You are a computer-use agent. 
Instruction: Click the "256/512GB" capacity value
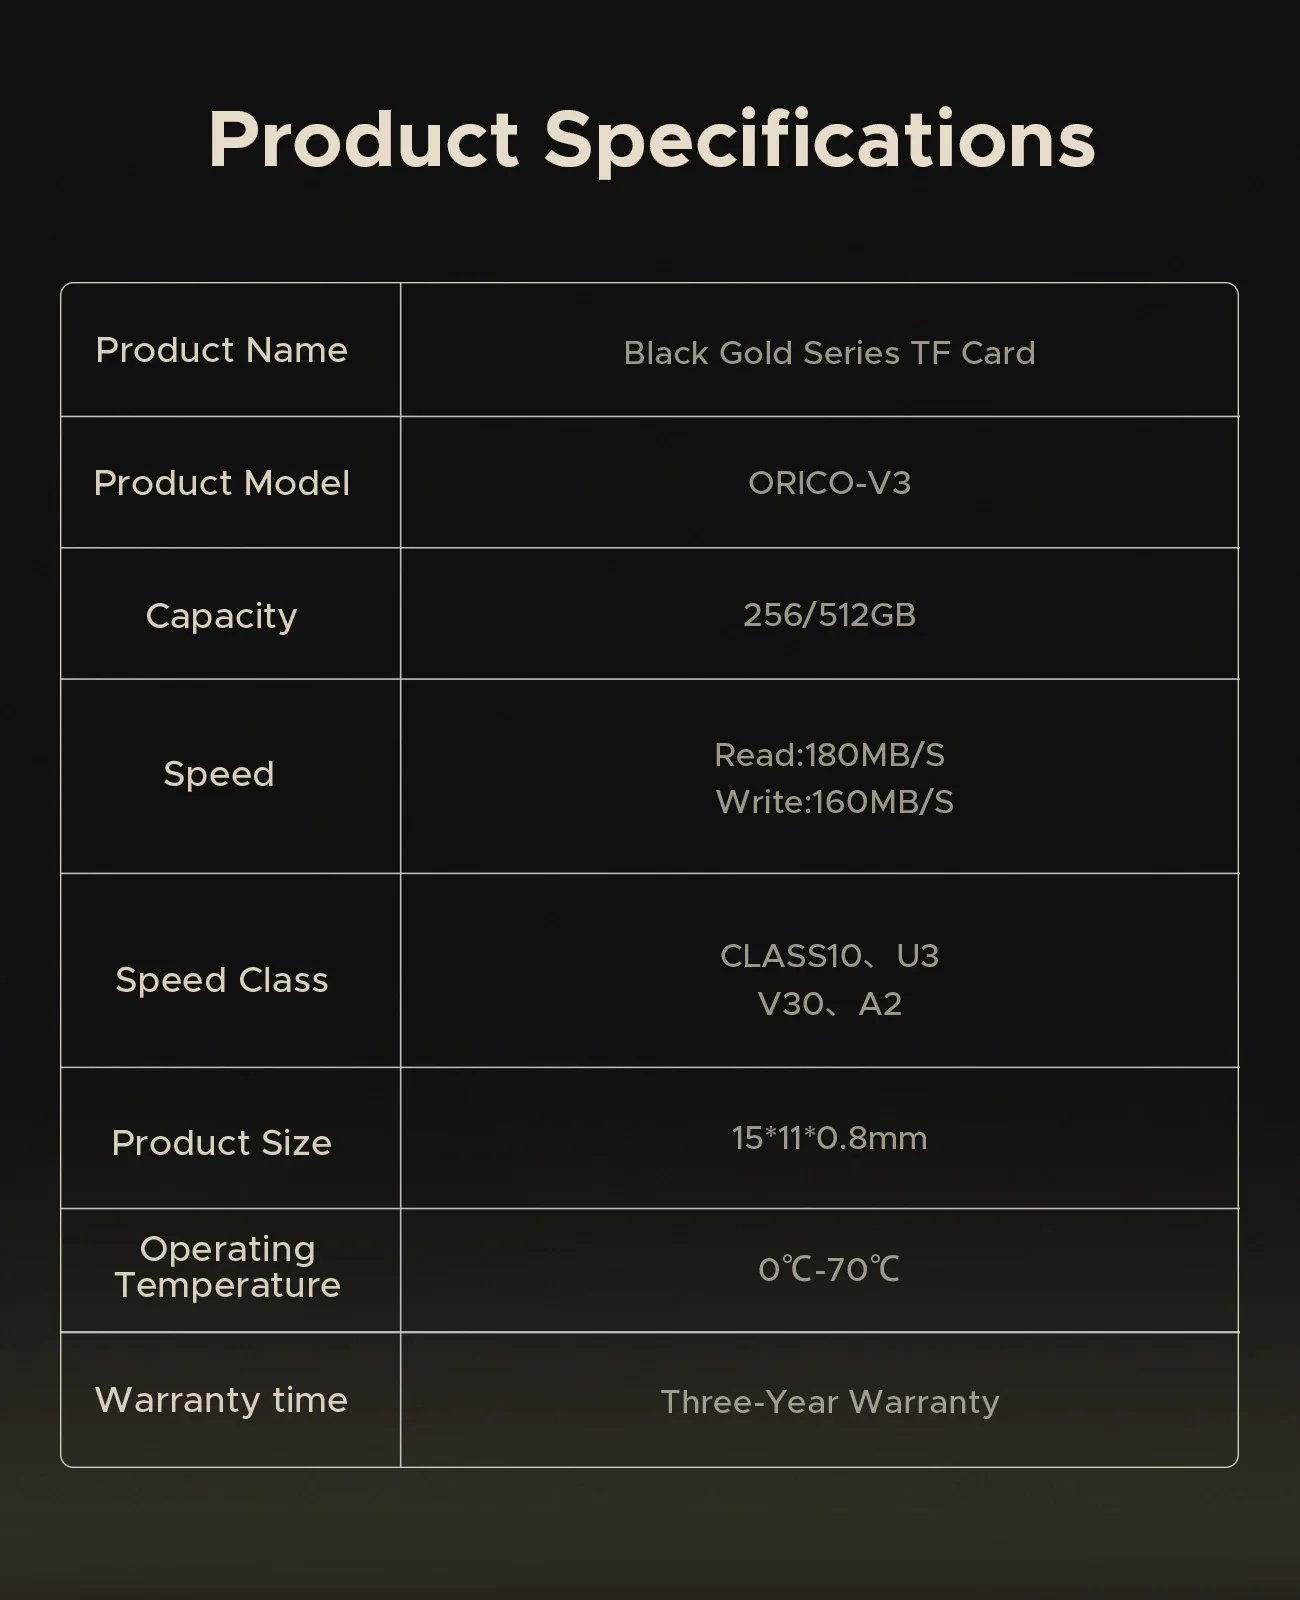(829, 614)
